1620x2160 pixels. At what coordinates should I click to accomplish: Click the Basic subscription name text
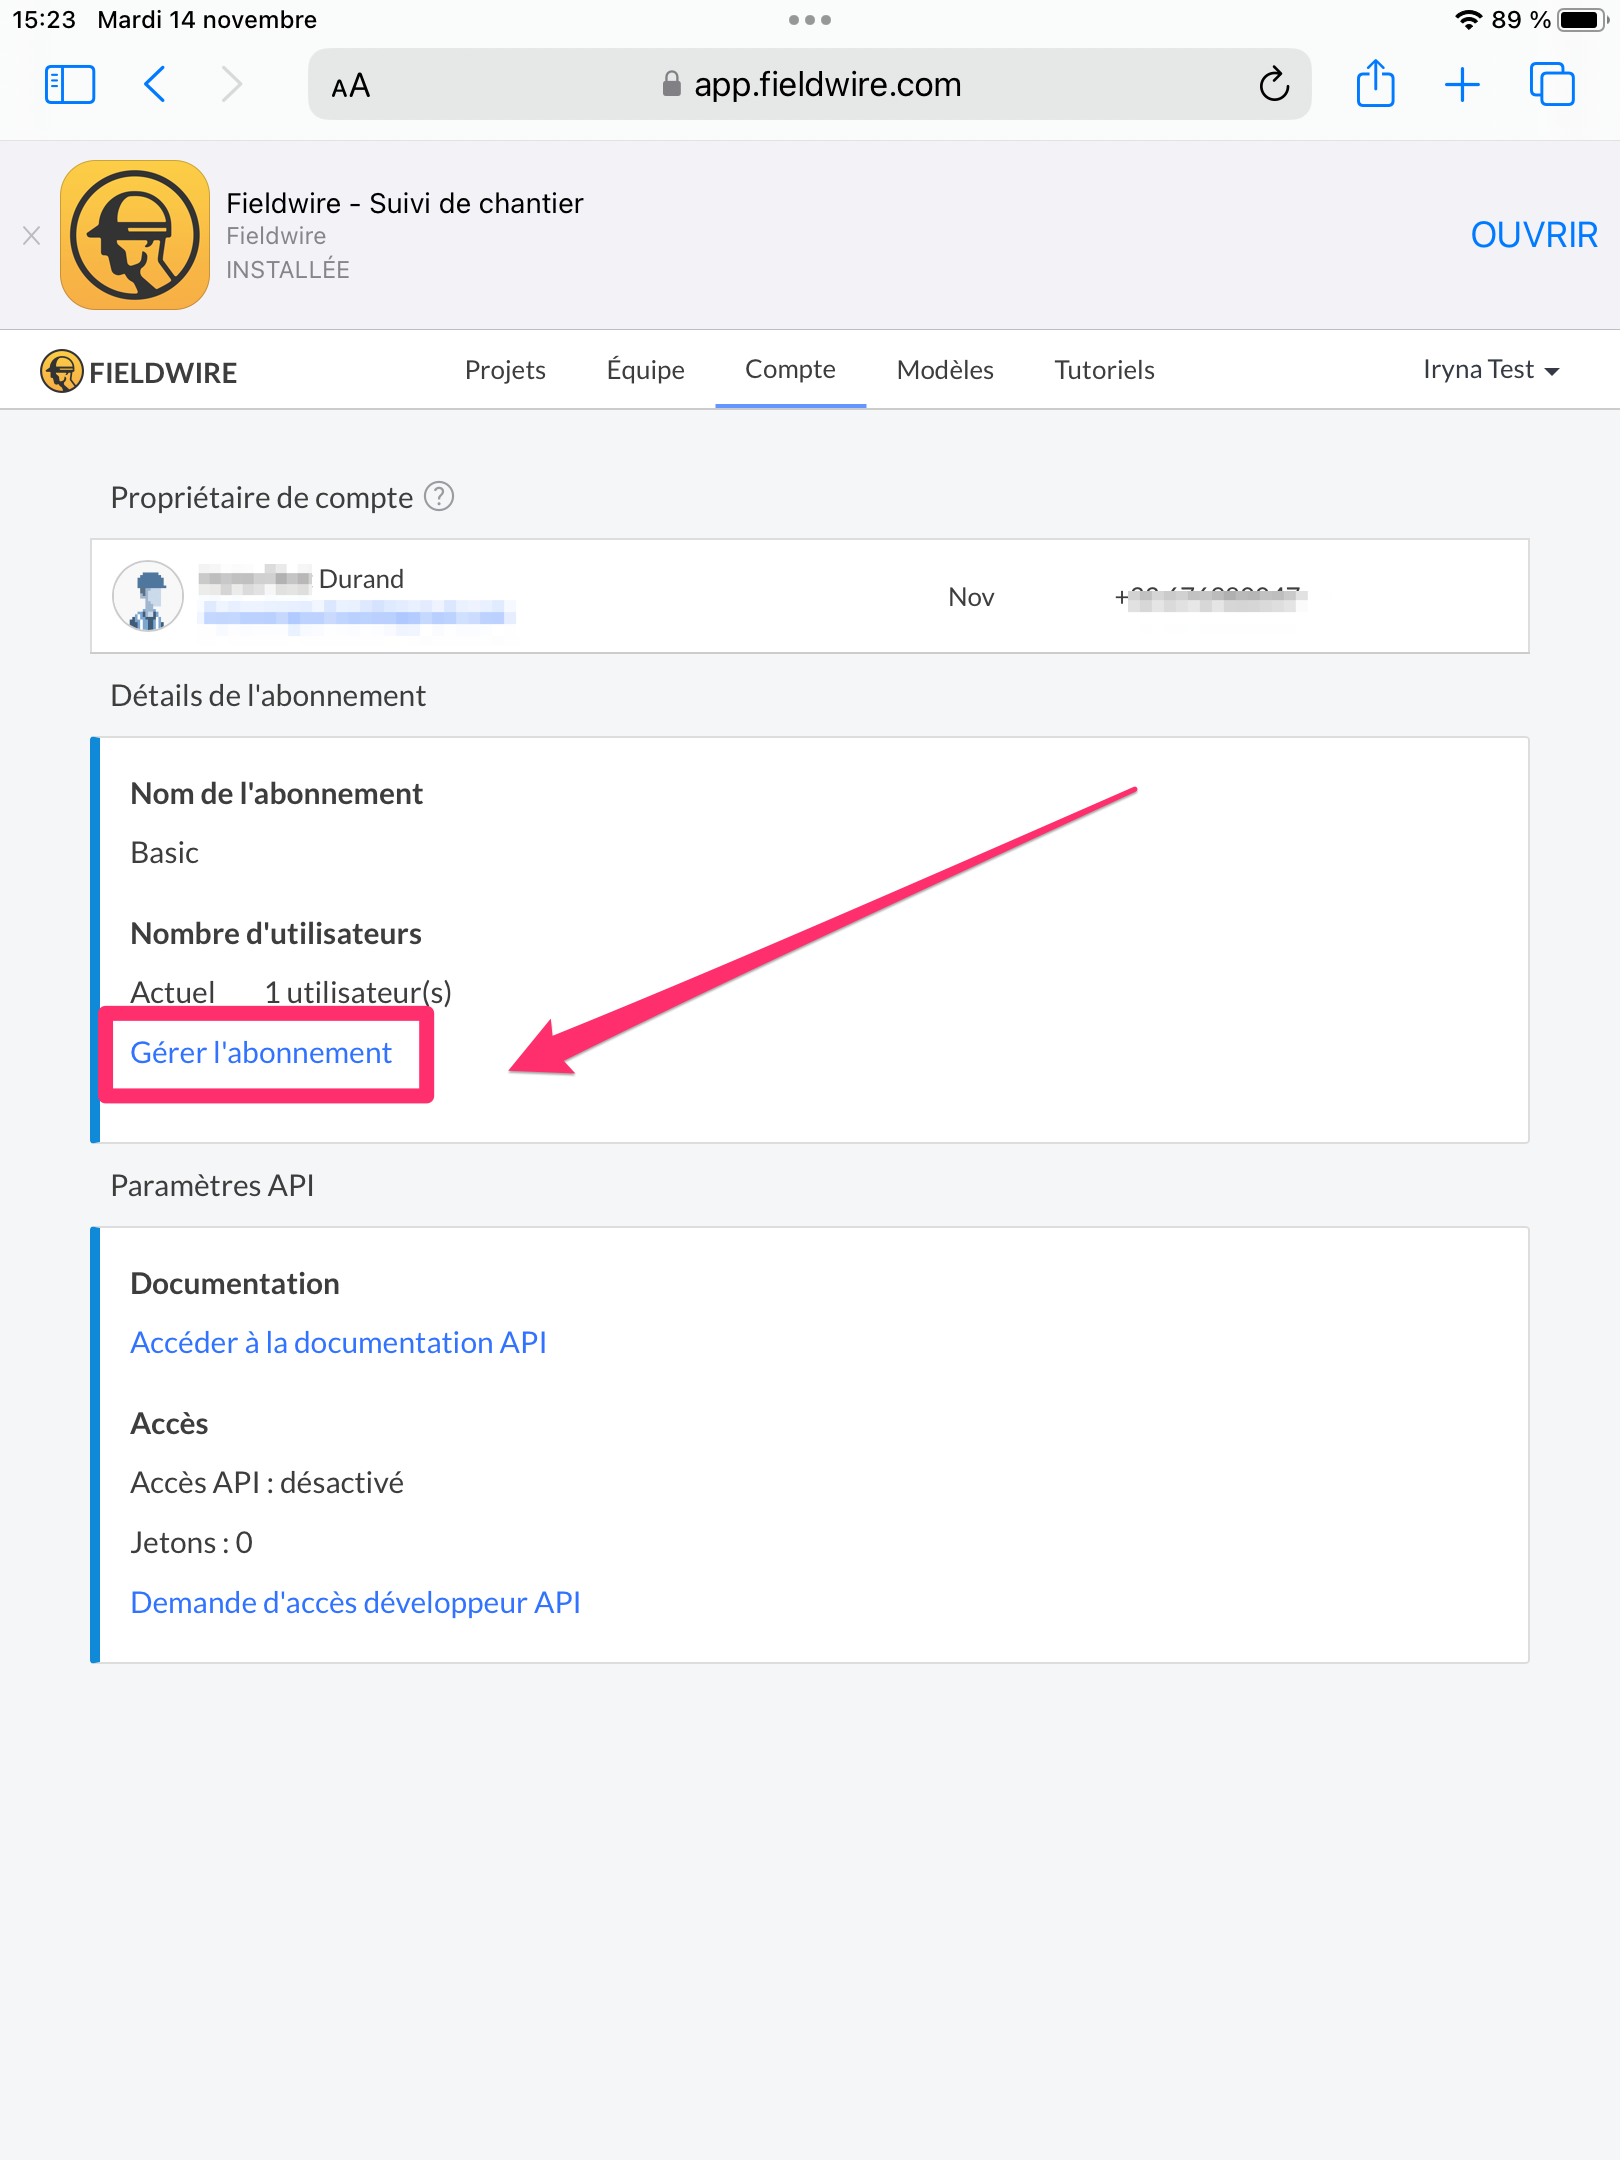tap(164, 852)
